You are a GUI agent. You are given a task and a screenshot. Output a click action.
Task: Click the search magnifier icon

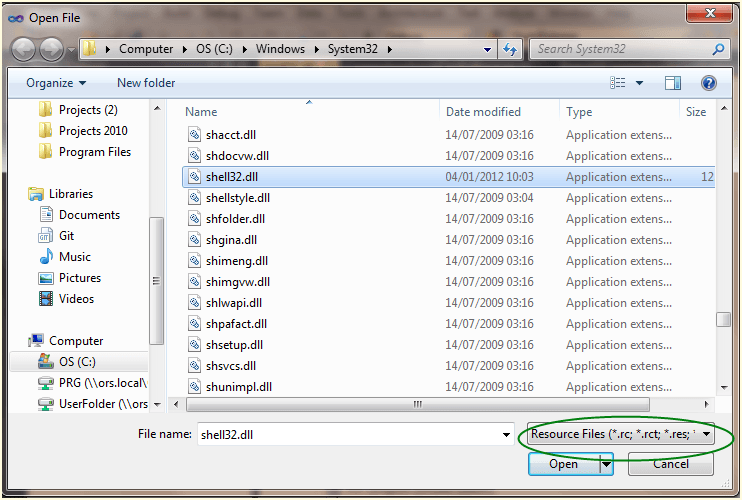[718, 49]
